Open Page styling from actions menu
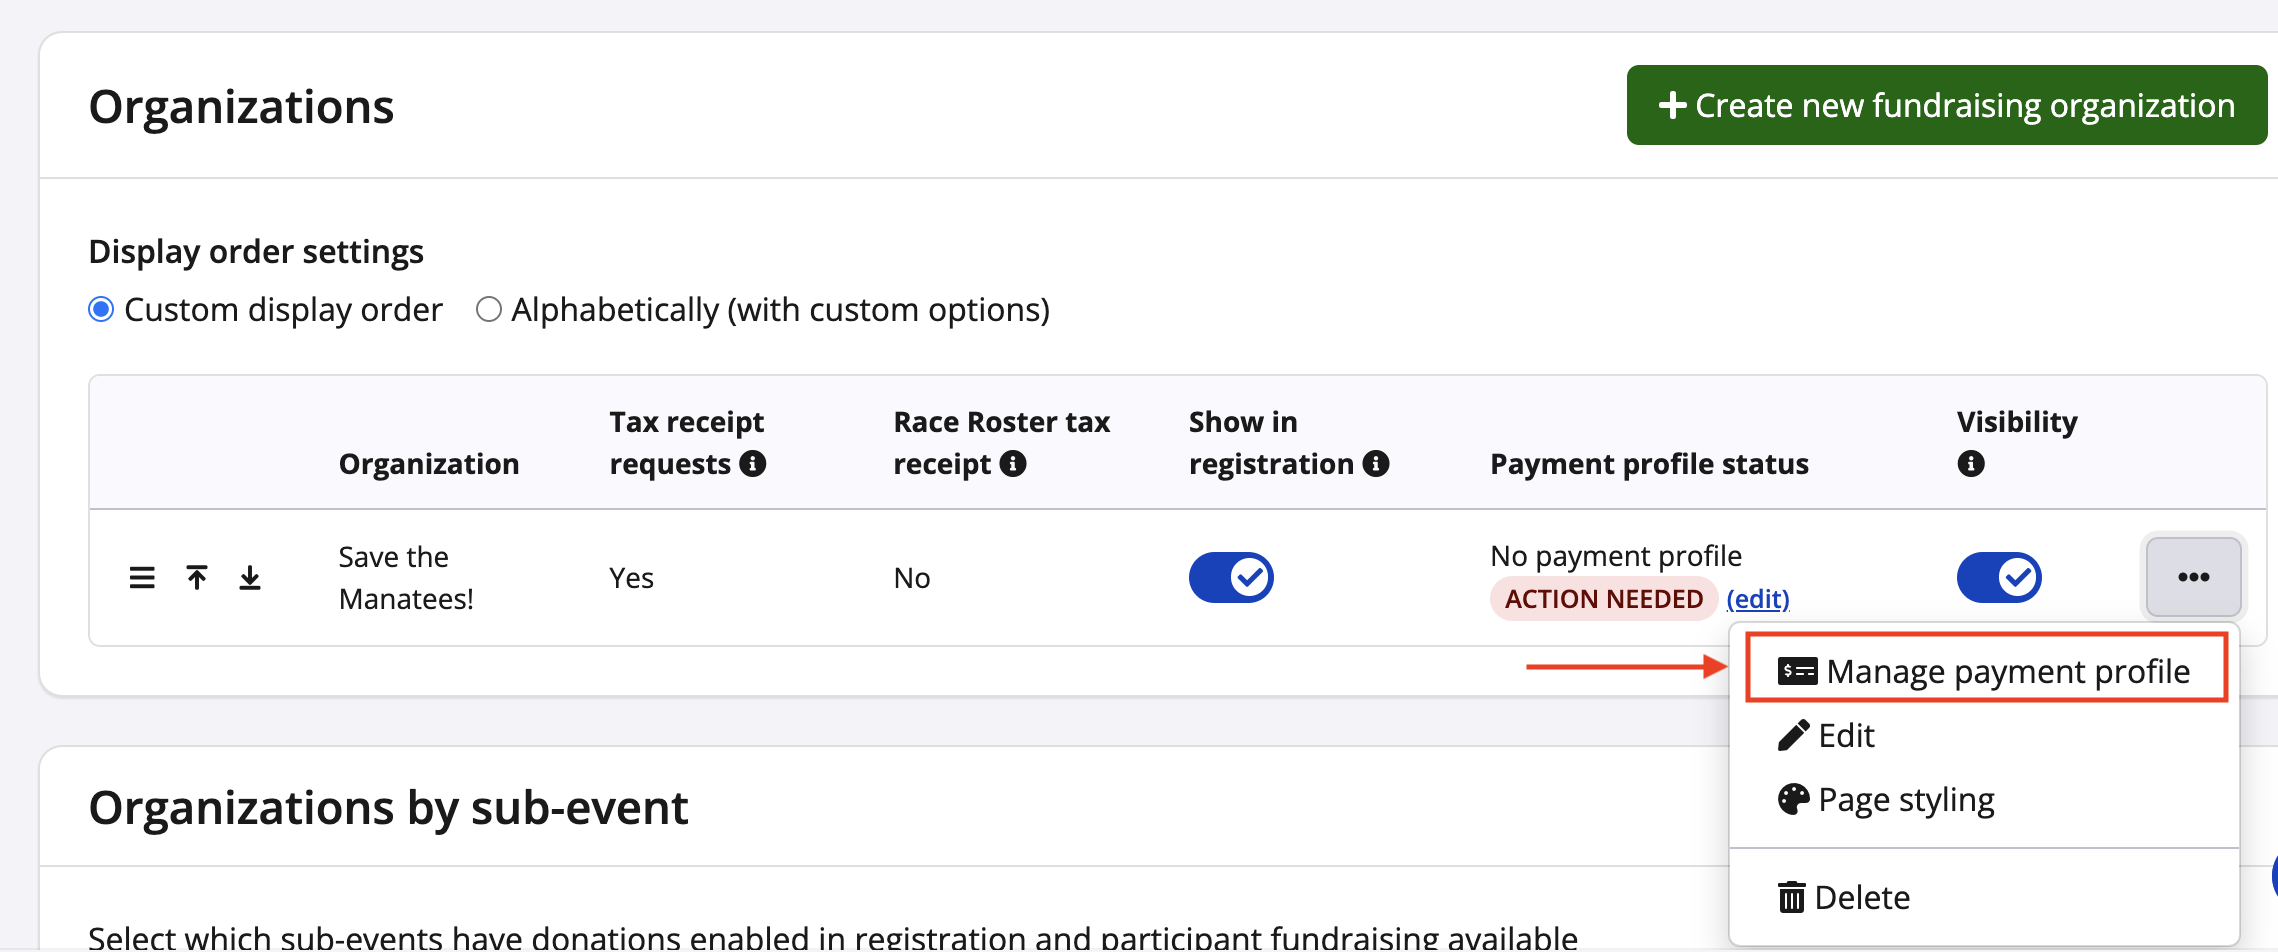The height and width of the screenshot is (952, 2278). [x=1905, y=800]
